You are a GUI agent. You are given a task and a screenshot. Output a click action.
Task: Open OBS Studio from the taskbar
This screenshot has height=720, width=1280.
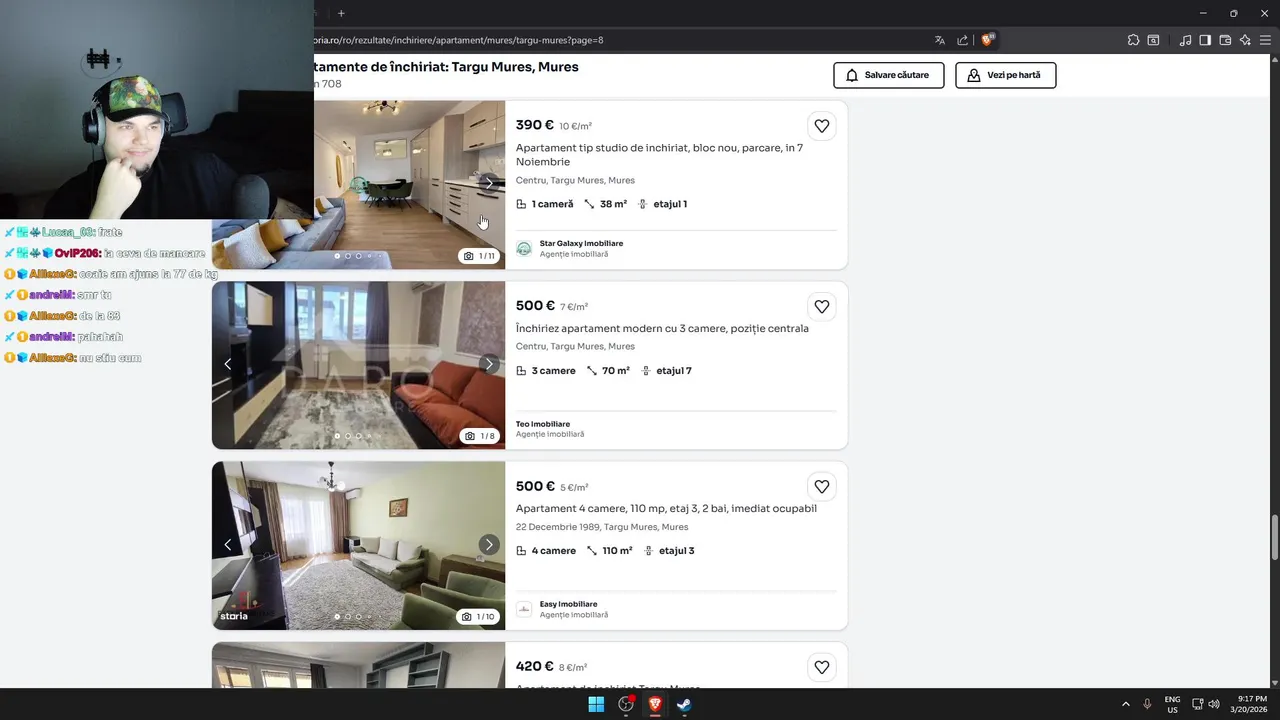[626, 704]
